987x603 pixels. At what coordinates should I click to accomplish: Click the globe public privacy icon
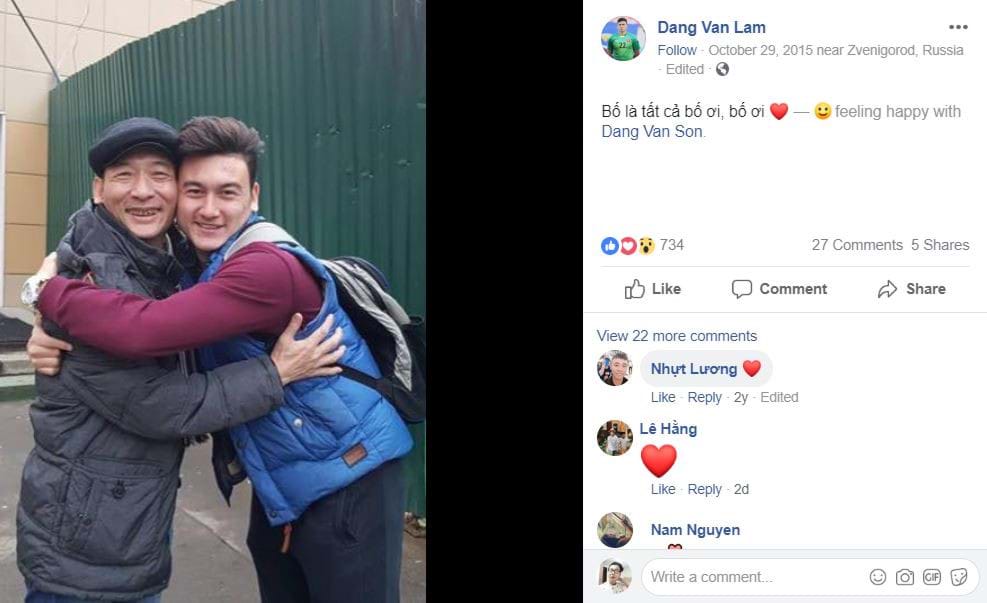722,69
